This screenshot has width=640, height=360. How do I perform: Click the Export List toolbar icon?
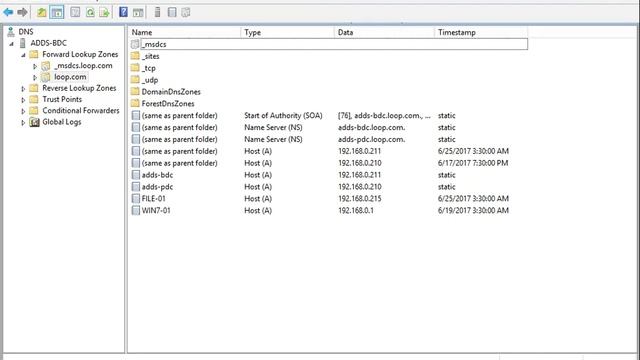pyautogui.click(x=105, y=12)
